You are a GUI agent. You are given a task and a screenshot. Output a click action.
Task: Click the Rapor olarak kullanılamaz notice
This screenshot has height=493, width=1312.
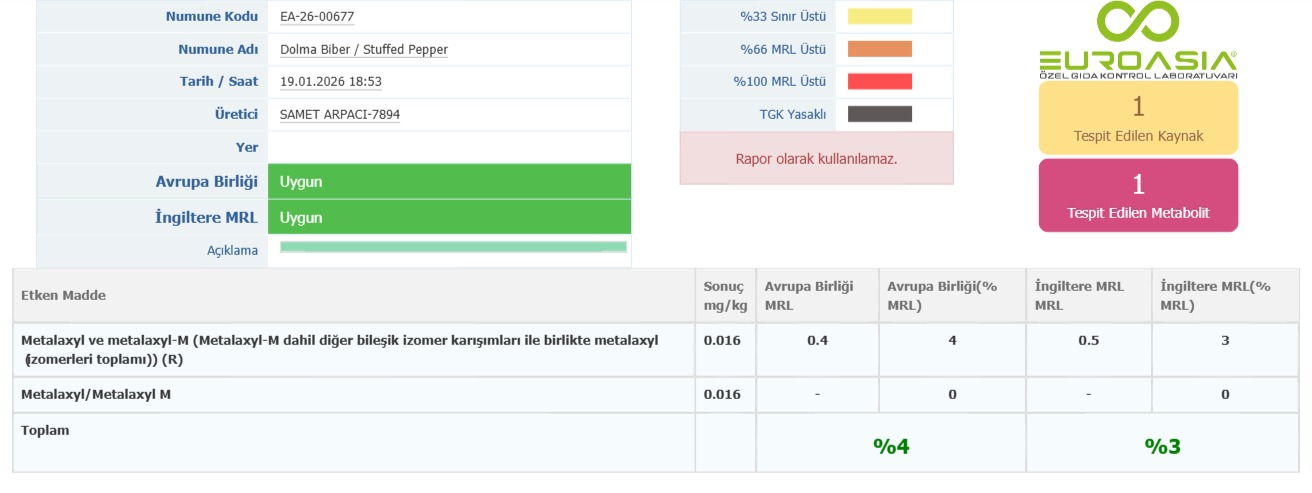pos(816,158)
